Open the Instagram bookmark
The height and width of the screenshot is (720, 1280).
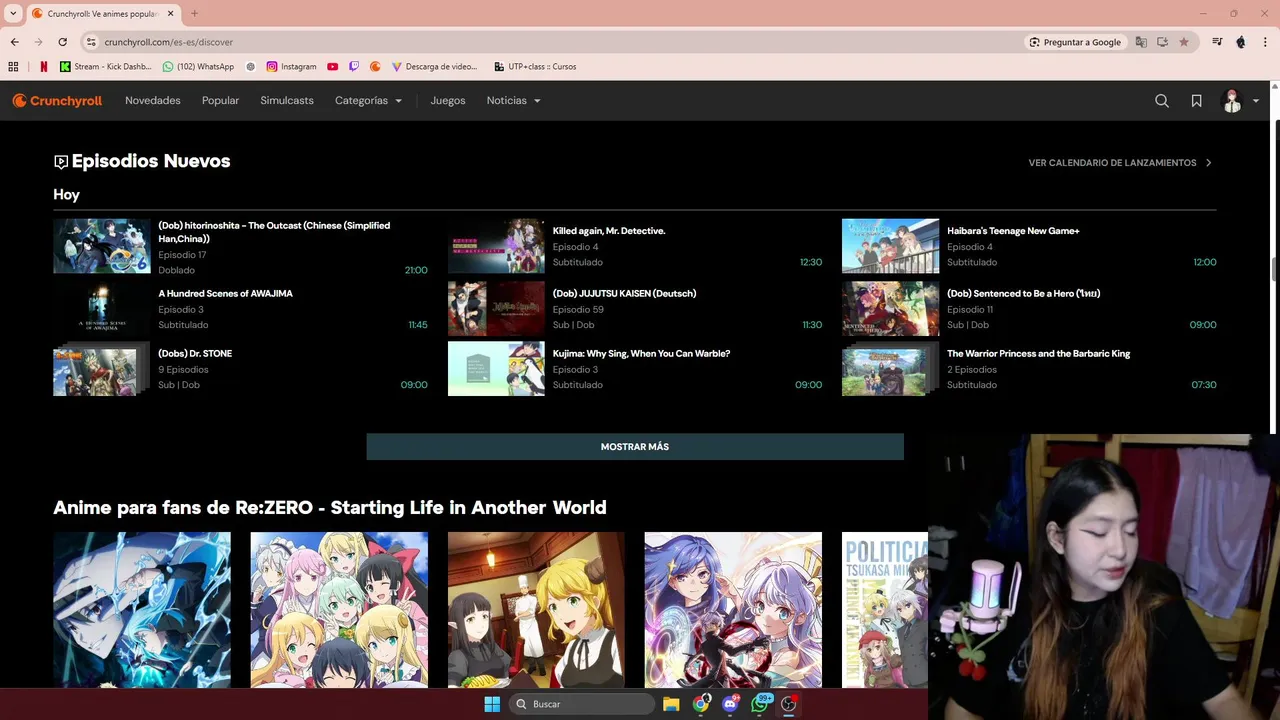[291, 67]
